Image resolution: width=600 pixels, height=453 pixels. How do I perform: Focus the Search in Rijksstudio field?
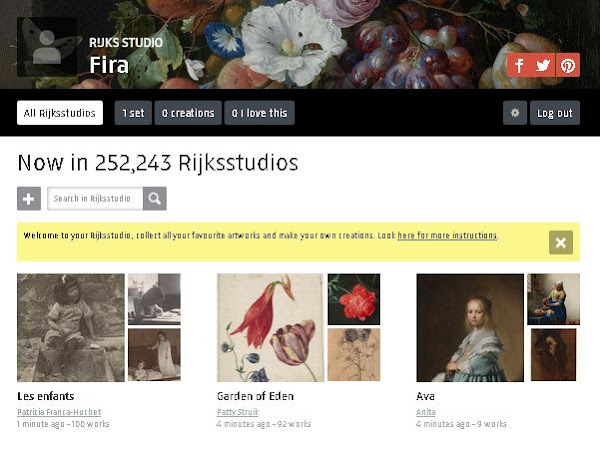pos(95,199)
